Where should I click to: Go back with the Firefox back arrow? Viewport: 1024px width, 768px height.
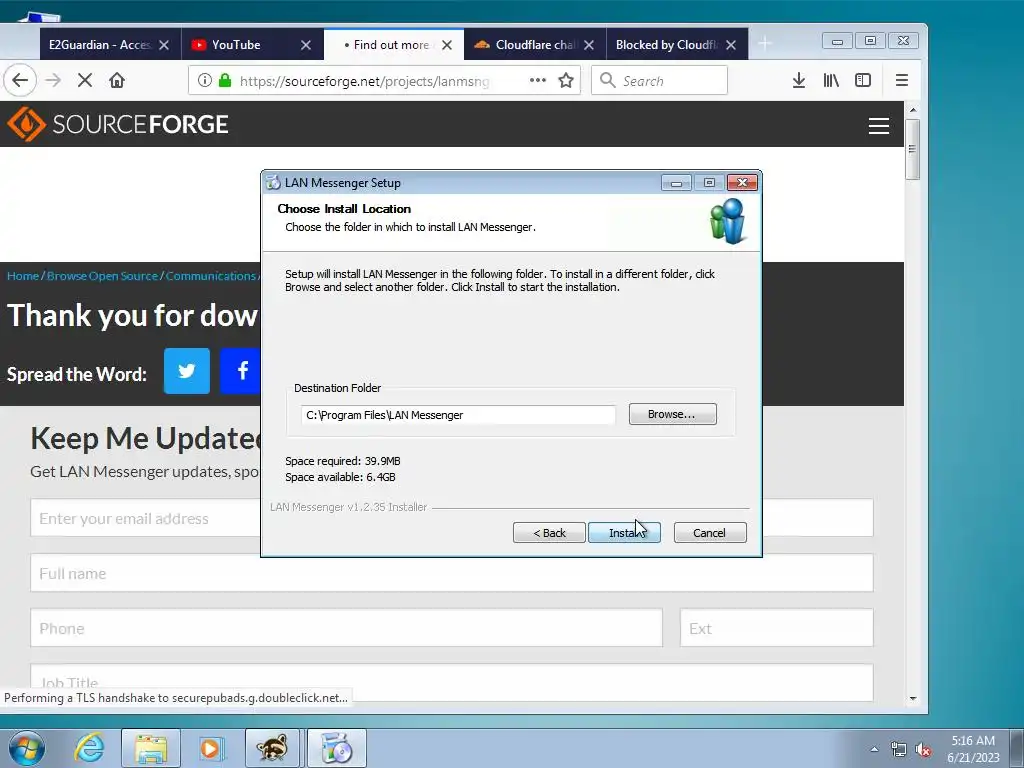tap(20, 80)
